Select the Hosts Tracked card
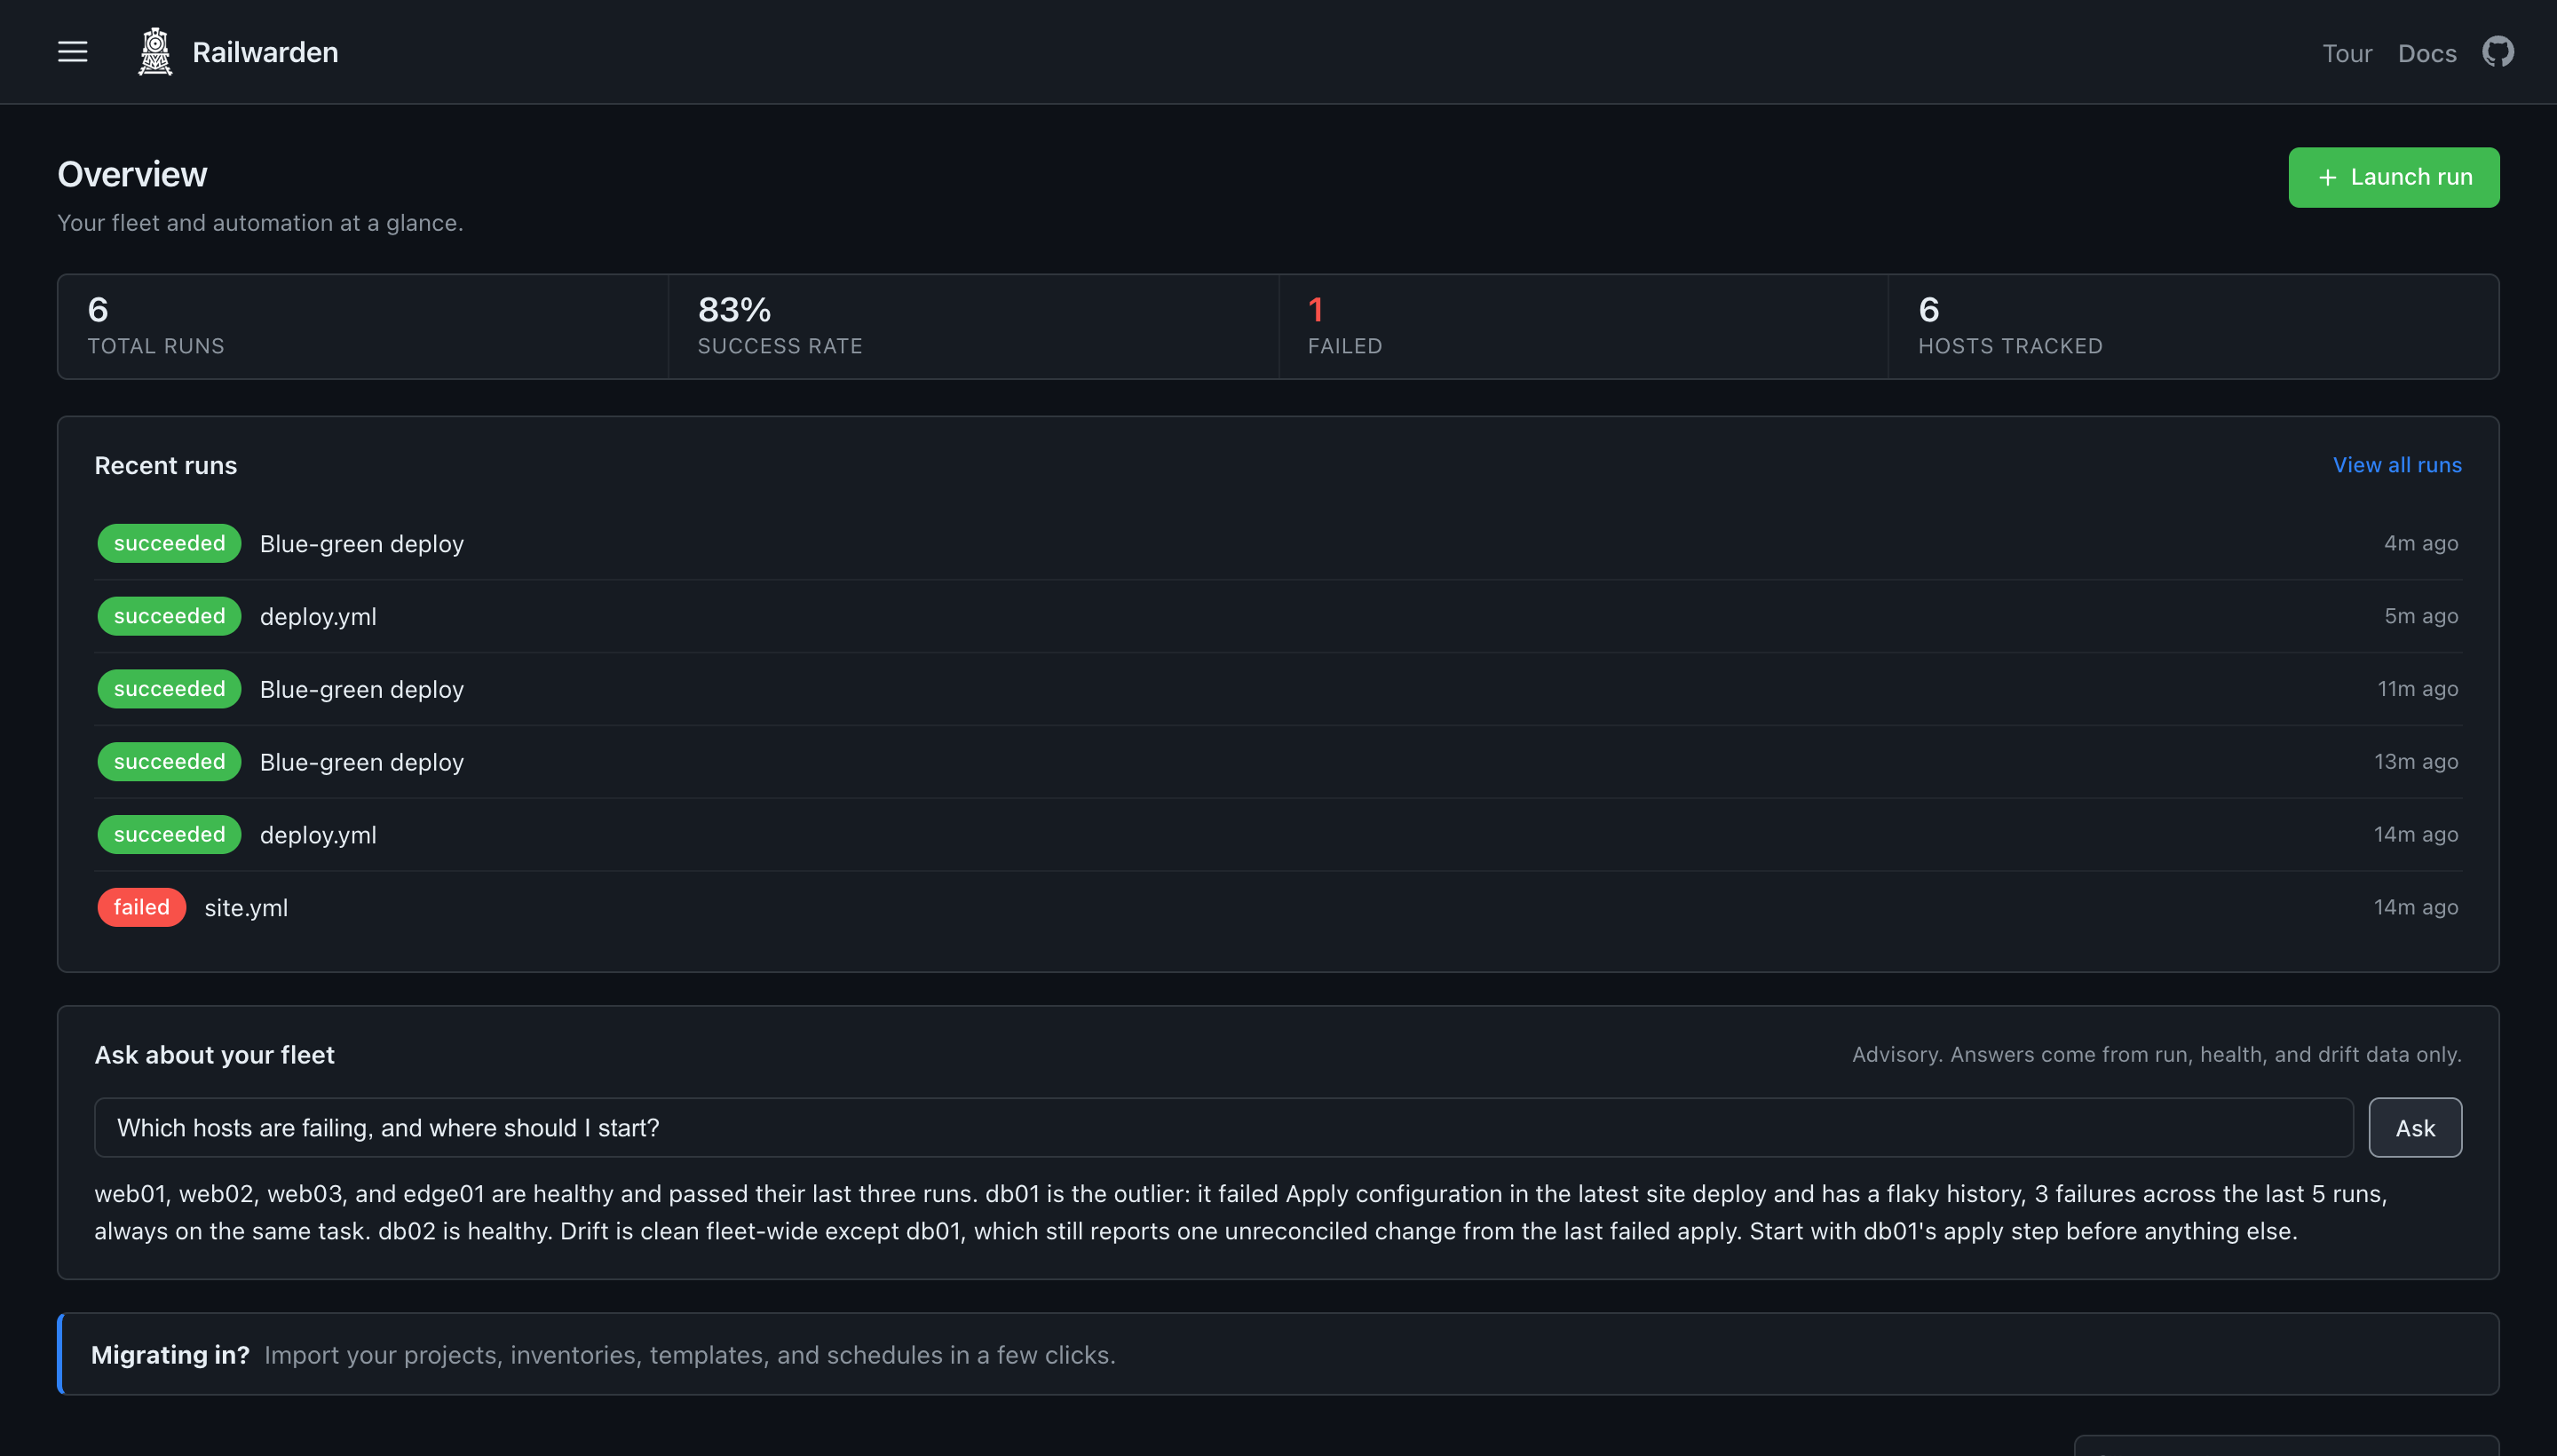The height and width of the screenshot is (1456, 2557). (2193, 326)
